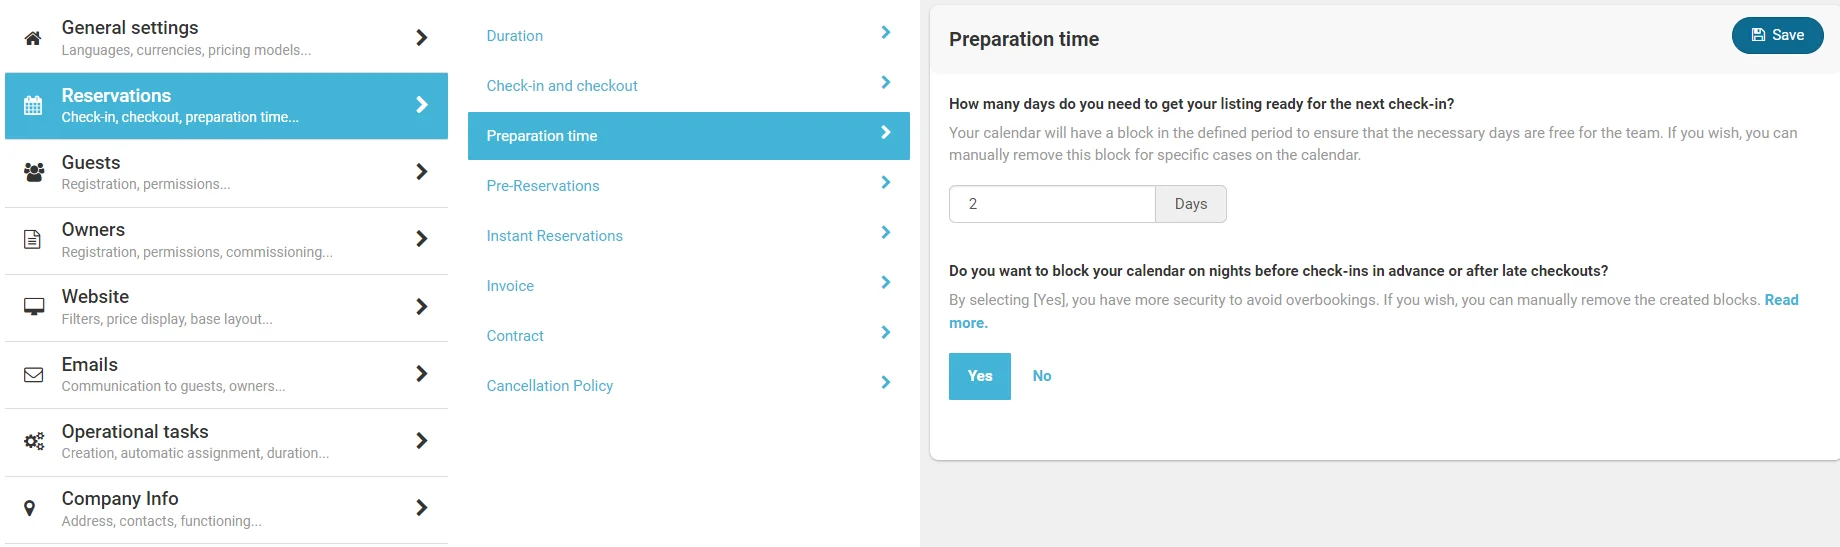
Task: Click the home icon beside General settings
Action: [33, 38]
